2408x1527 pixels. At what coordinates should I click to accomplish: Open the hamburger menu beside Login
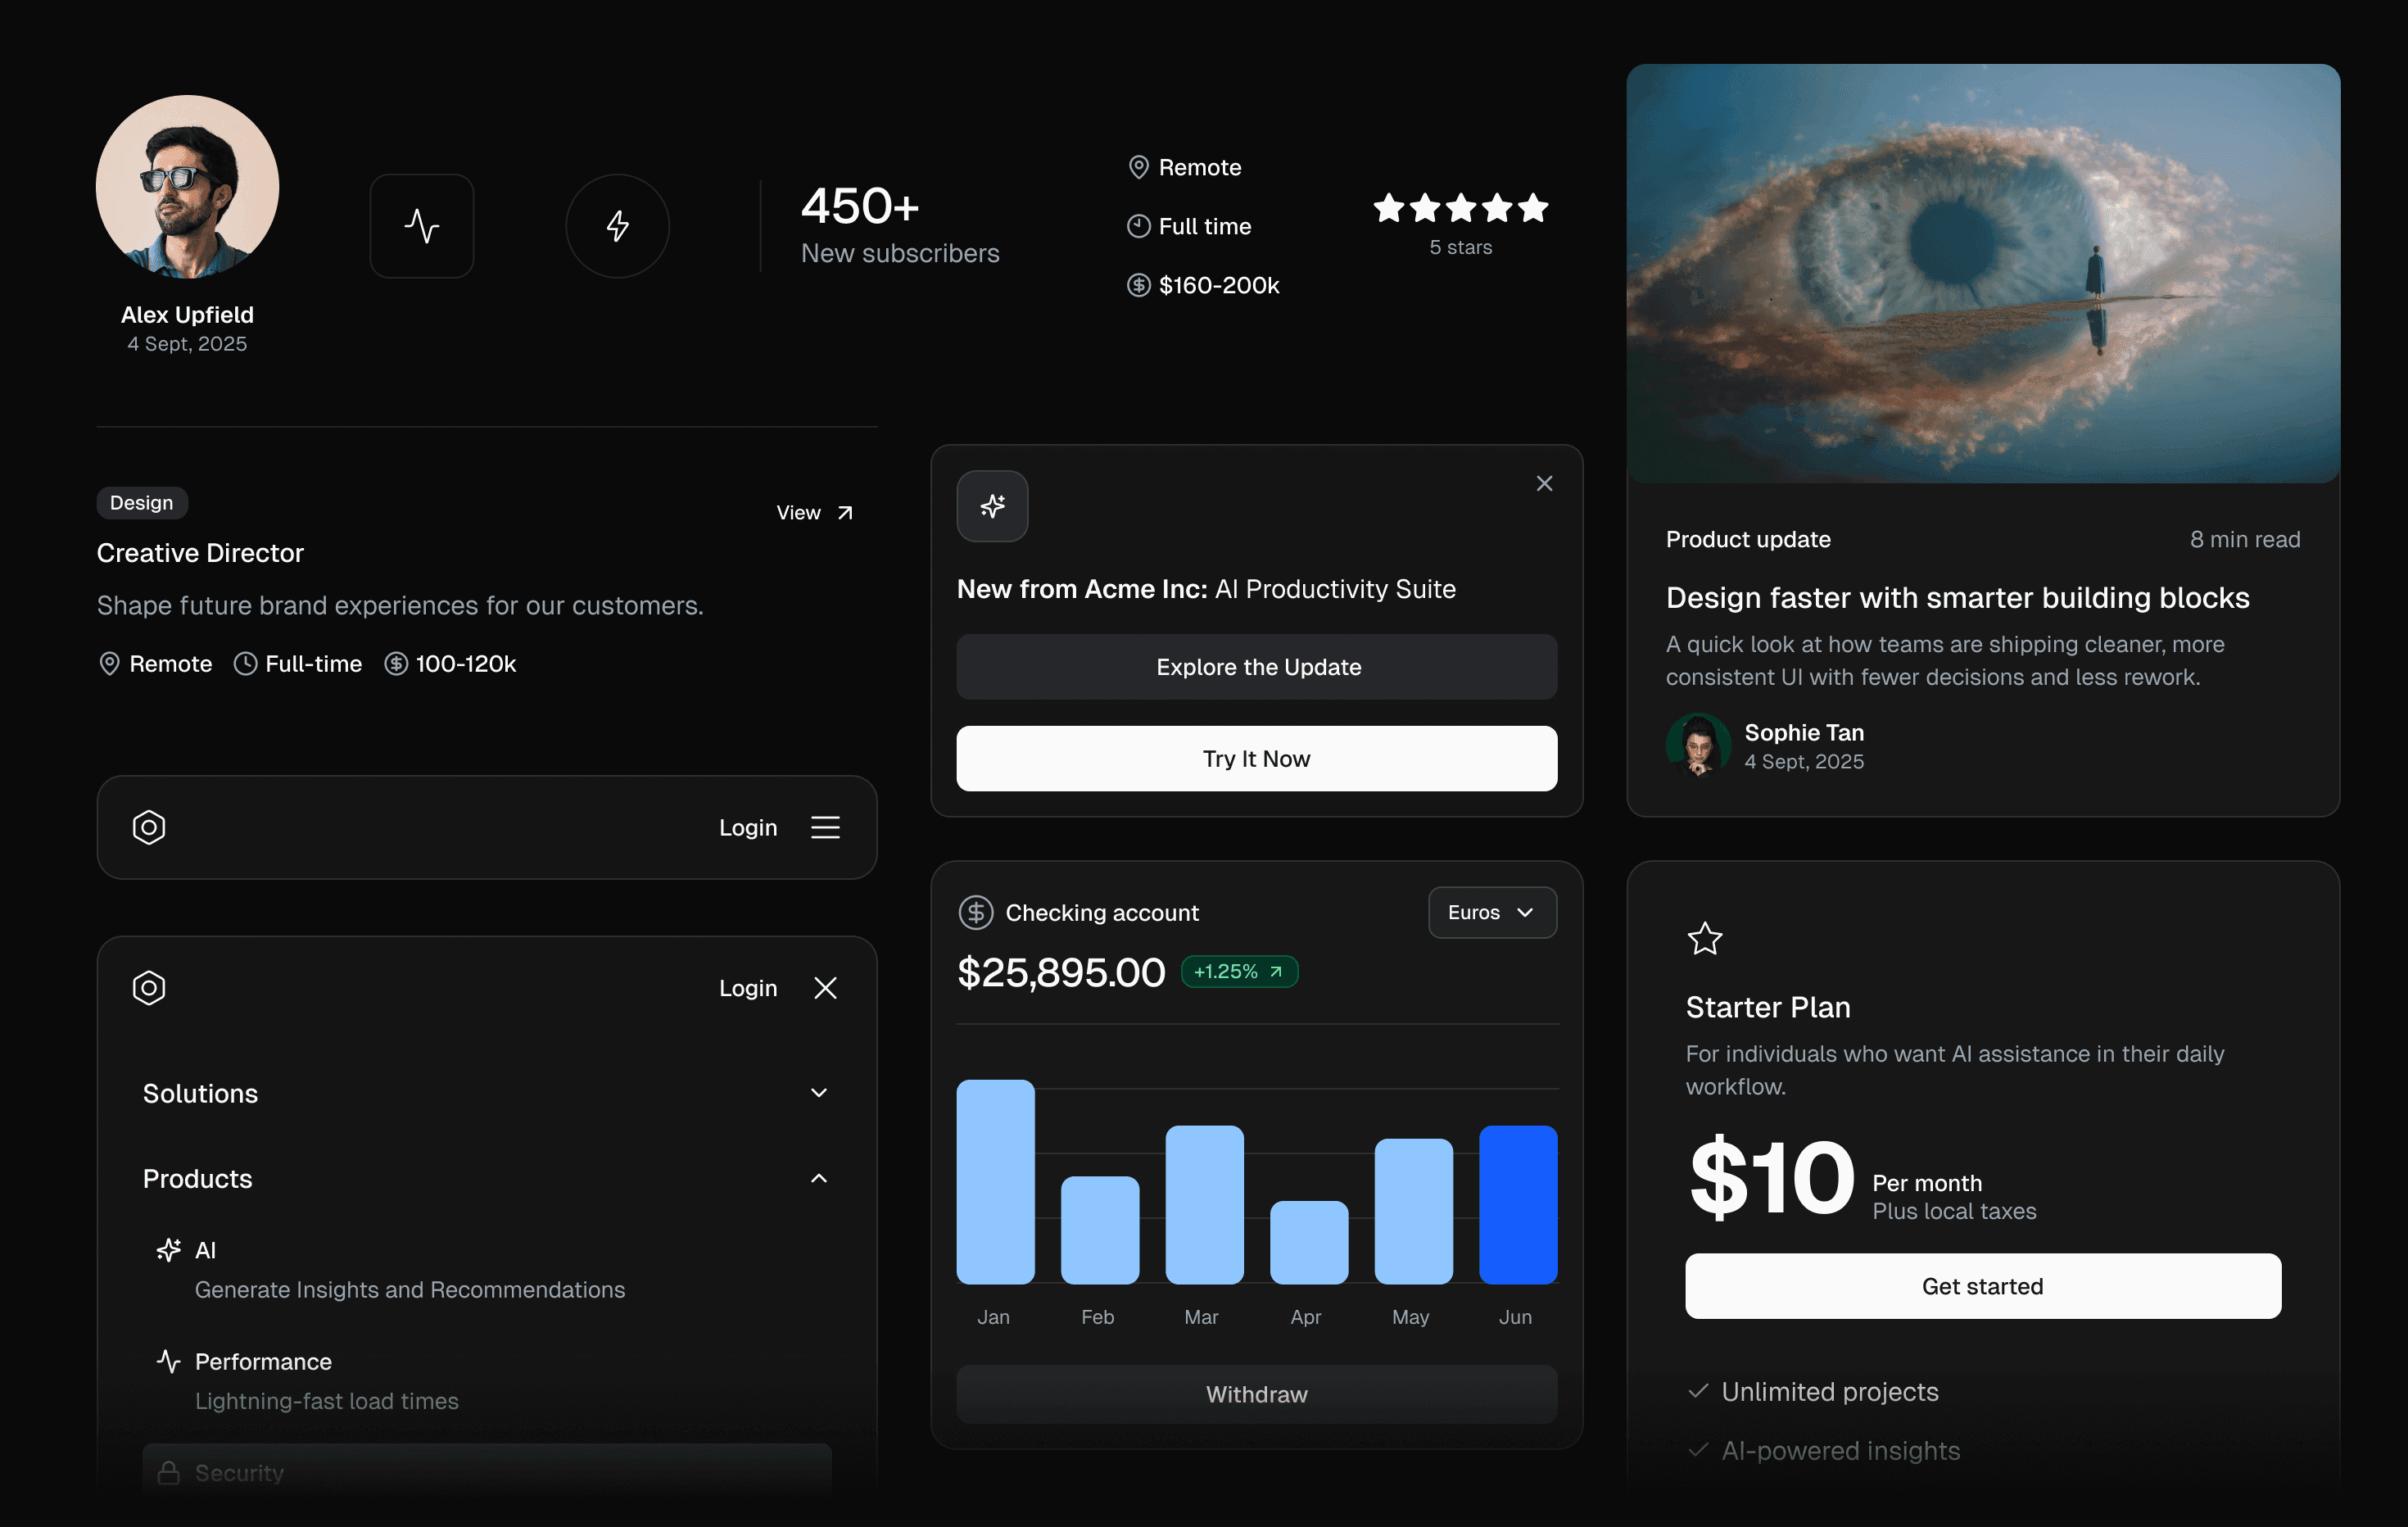825,827
